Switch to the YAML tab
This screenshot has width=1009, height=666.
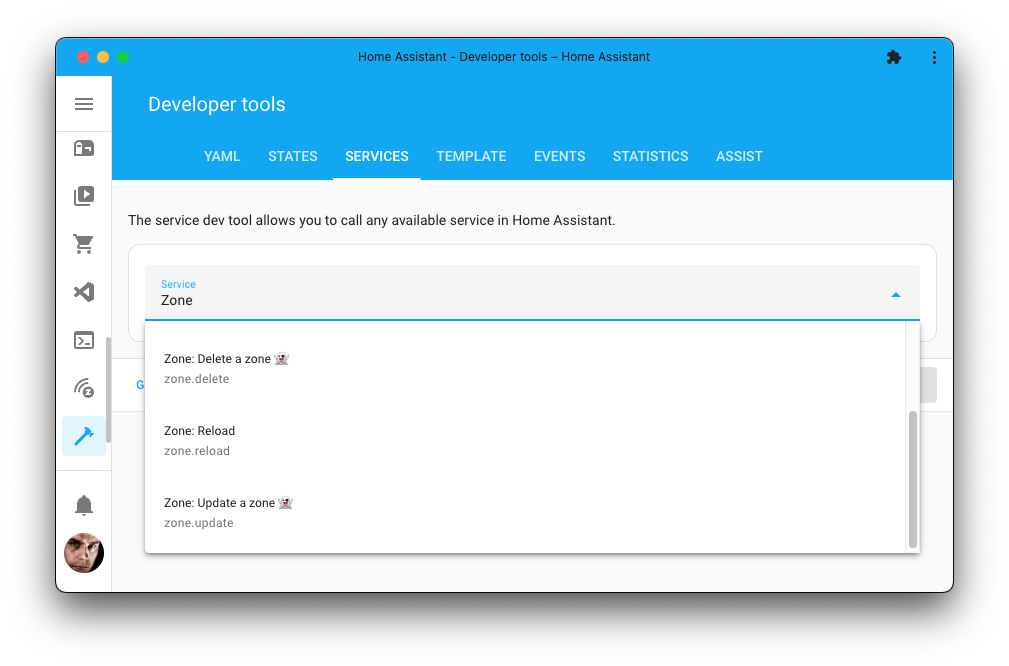point(221,156)
